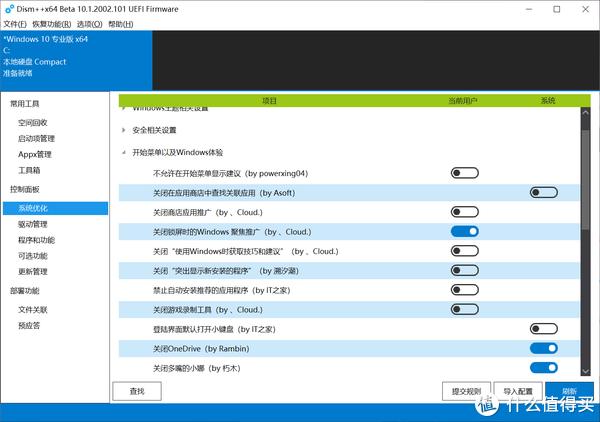Click the 导入配置 button
600x422 pixels.
pos(518,391)
